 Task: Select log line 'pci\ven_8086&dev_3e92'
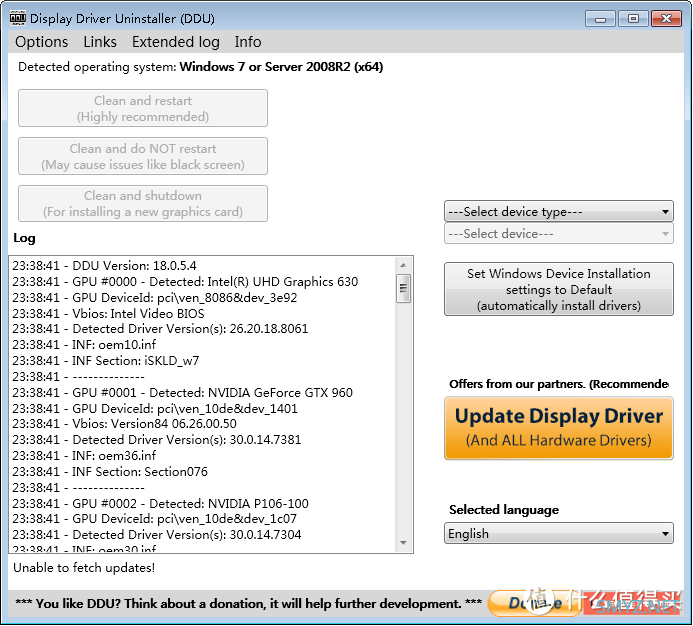[x=155, y=298]
